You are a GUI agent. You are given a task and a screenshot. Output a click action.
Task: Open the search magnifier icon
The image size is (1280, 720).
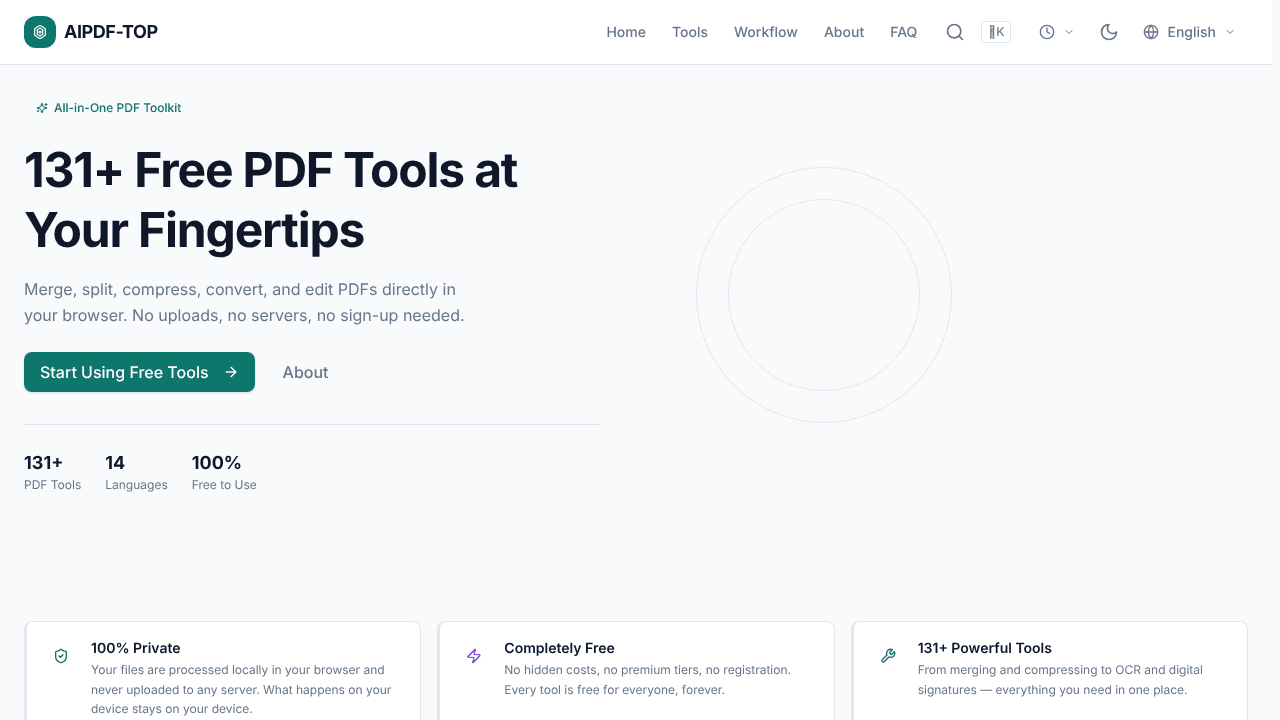click(955, 32)
